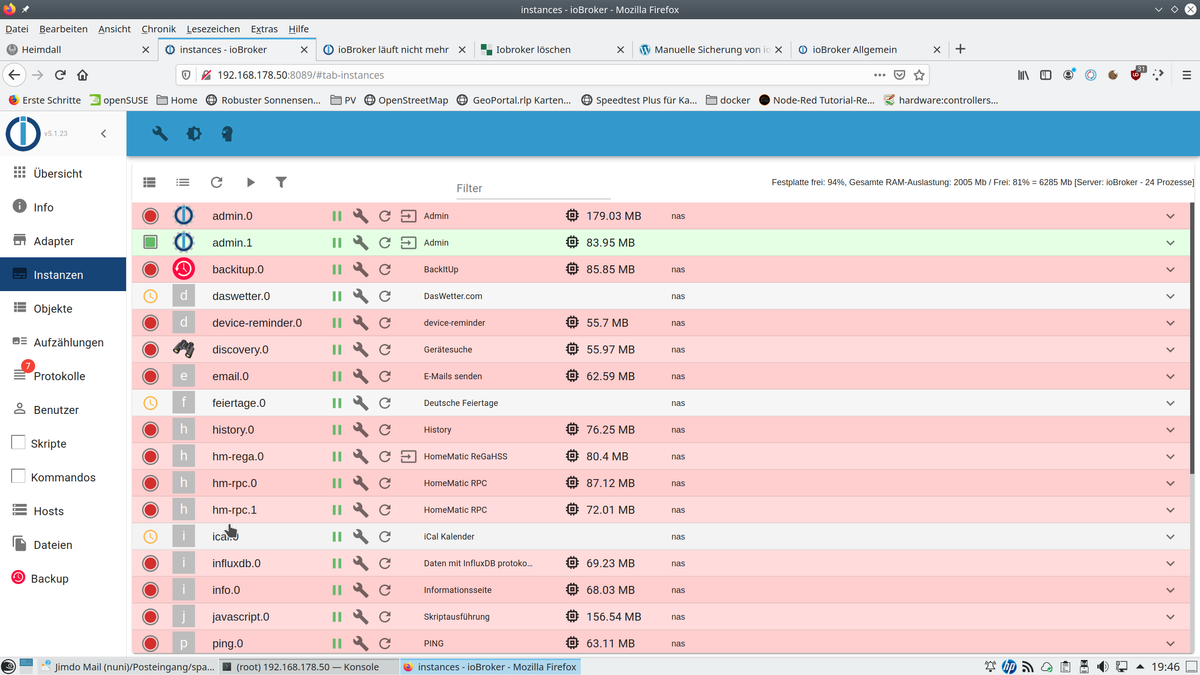Pause the admin.0 instance

[337, 216]
